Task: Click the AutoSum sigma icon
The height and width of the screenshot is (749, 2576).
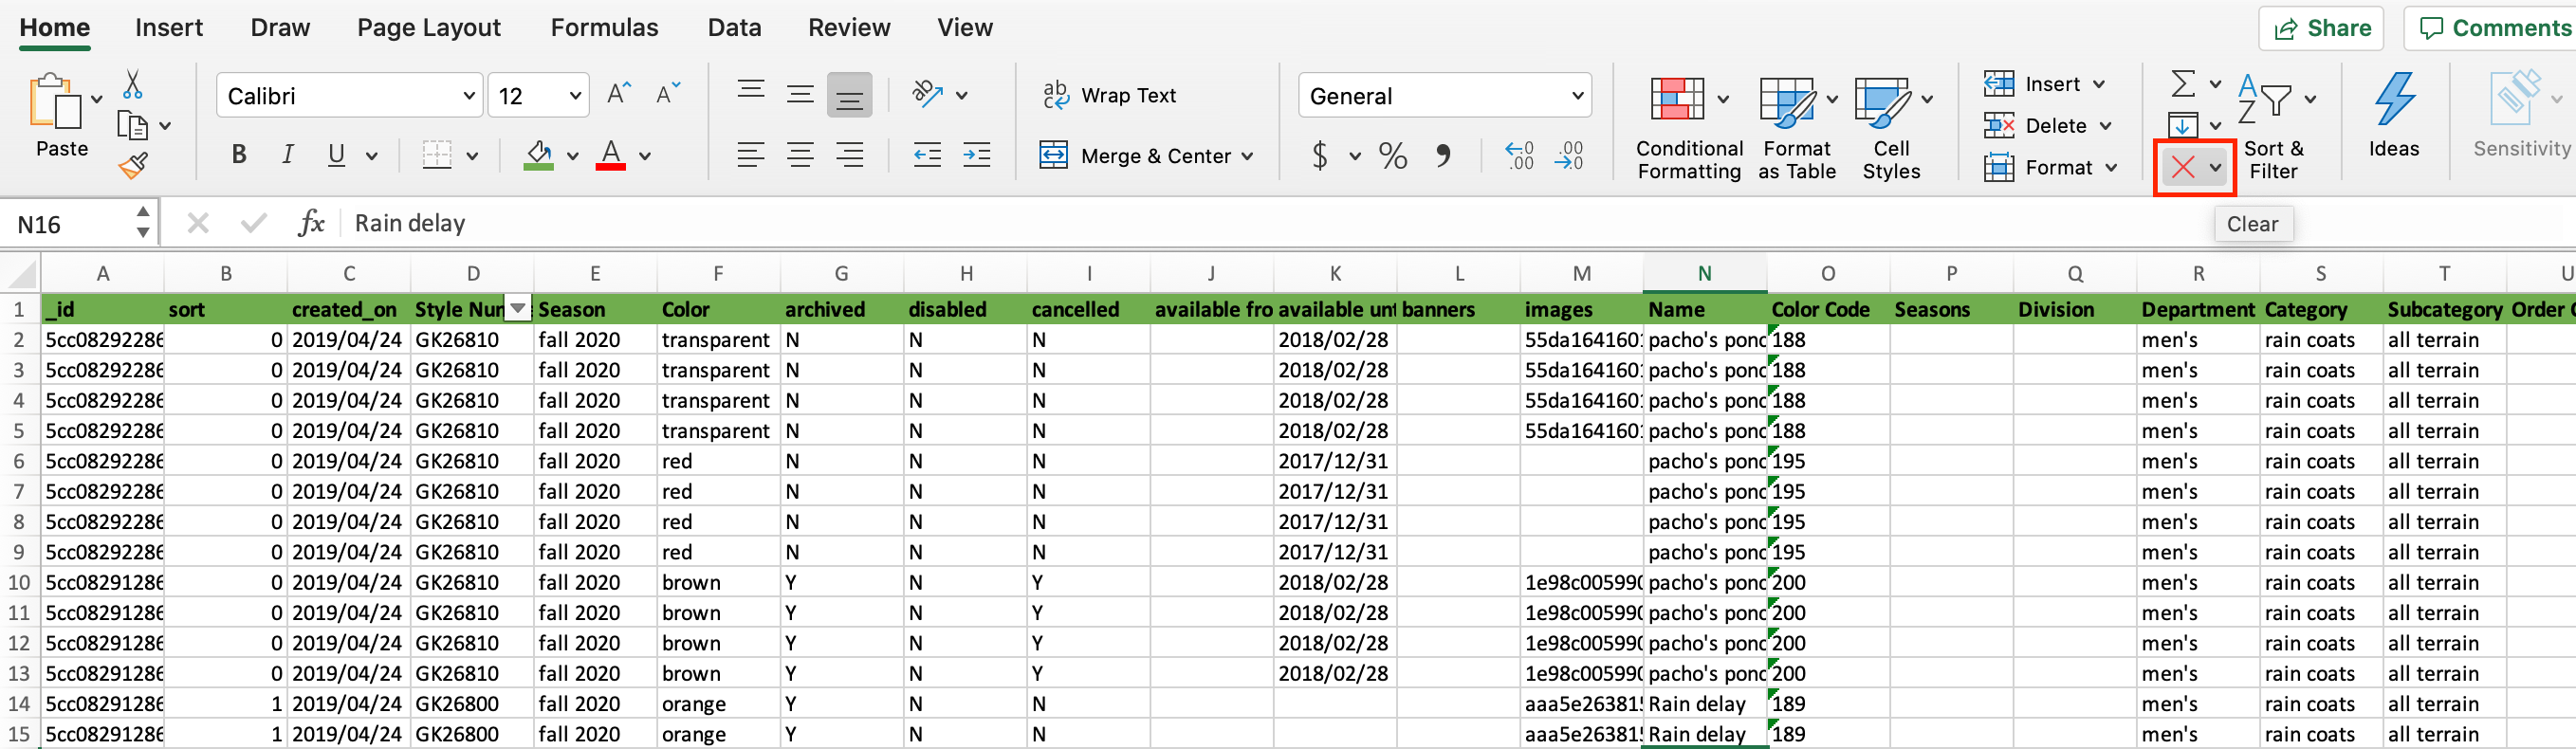Action: coord(2183,83)
